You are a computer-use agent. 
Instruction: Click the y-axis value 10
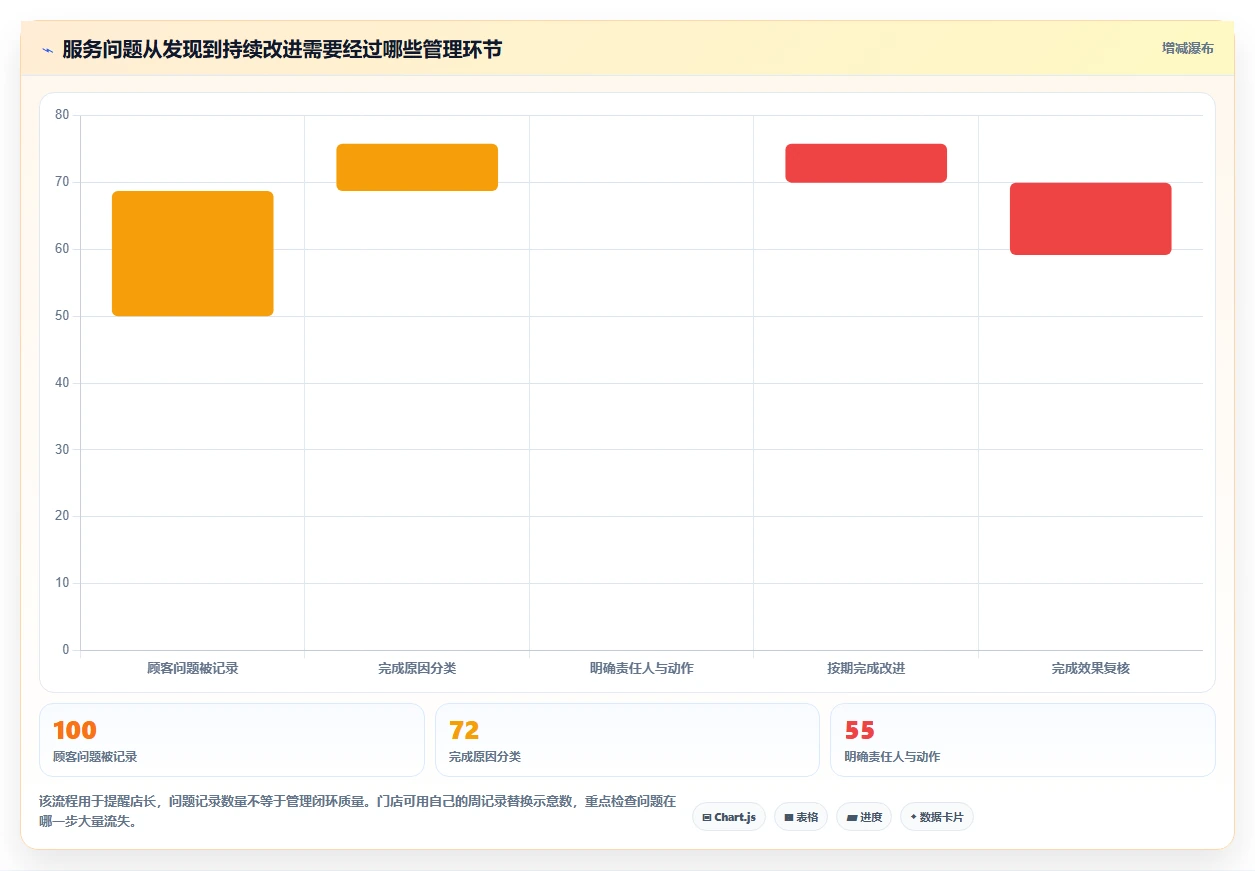(62, 583)
